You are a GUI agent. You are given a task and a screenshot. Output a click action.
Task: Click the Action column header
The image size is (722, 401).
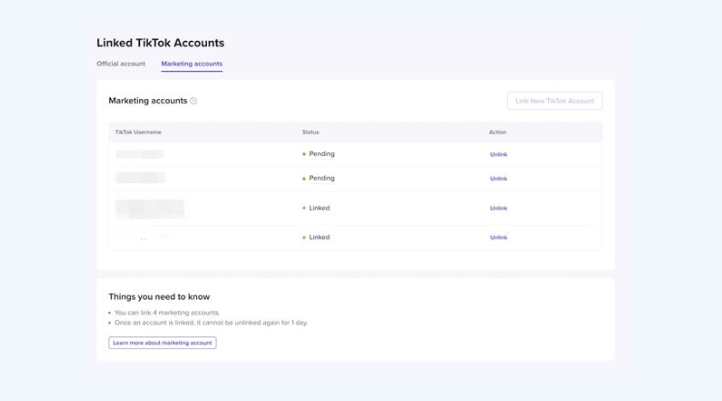[497, 132]
